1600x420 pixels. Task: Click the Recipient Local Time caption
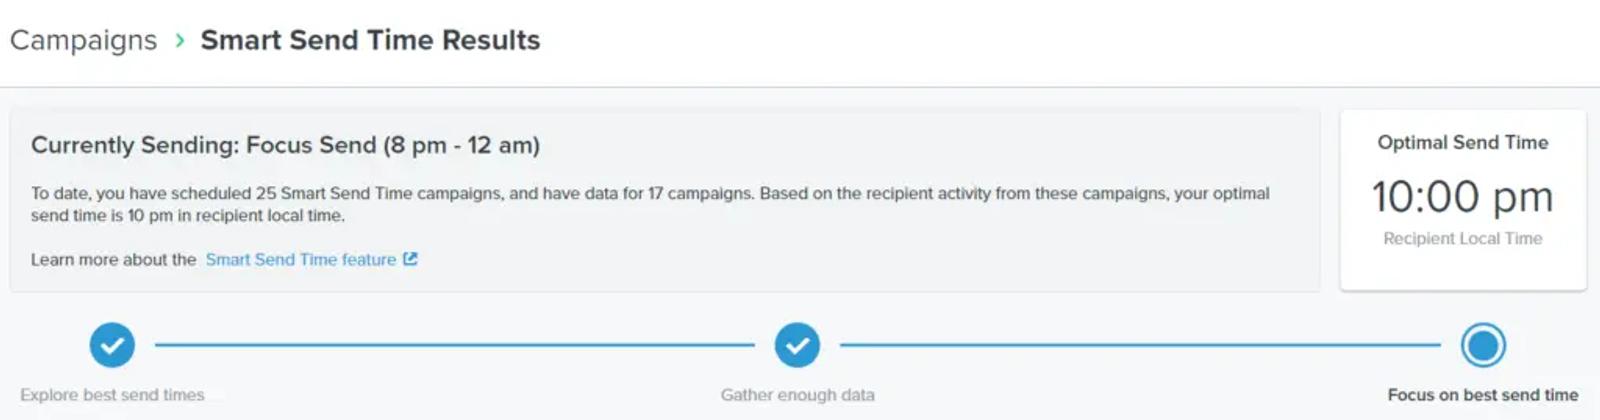[x=1463, y=238]
